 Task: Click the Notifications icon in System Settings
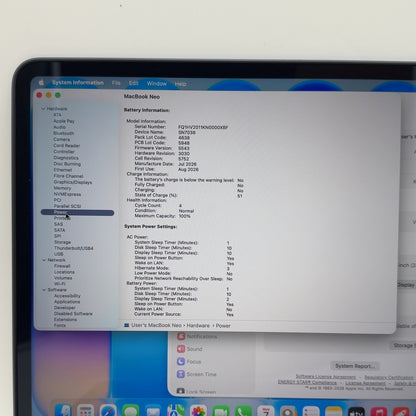[x=181, y=336]
